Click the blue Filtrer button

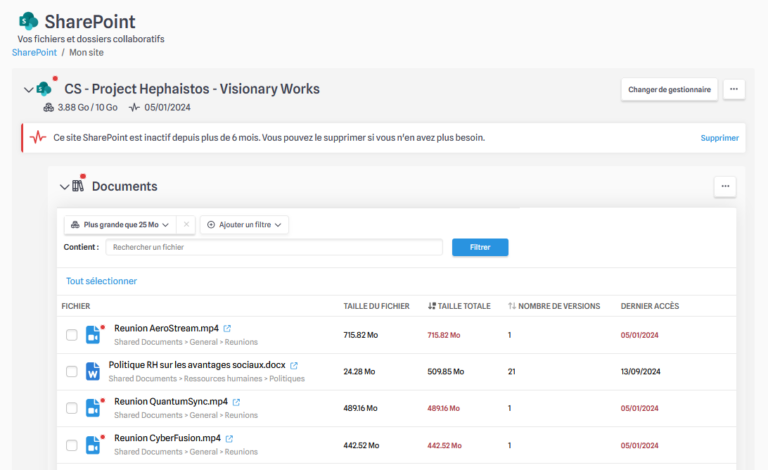coord(480,247)
